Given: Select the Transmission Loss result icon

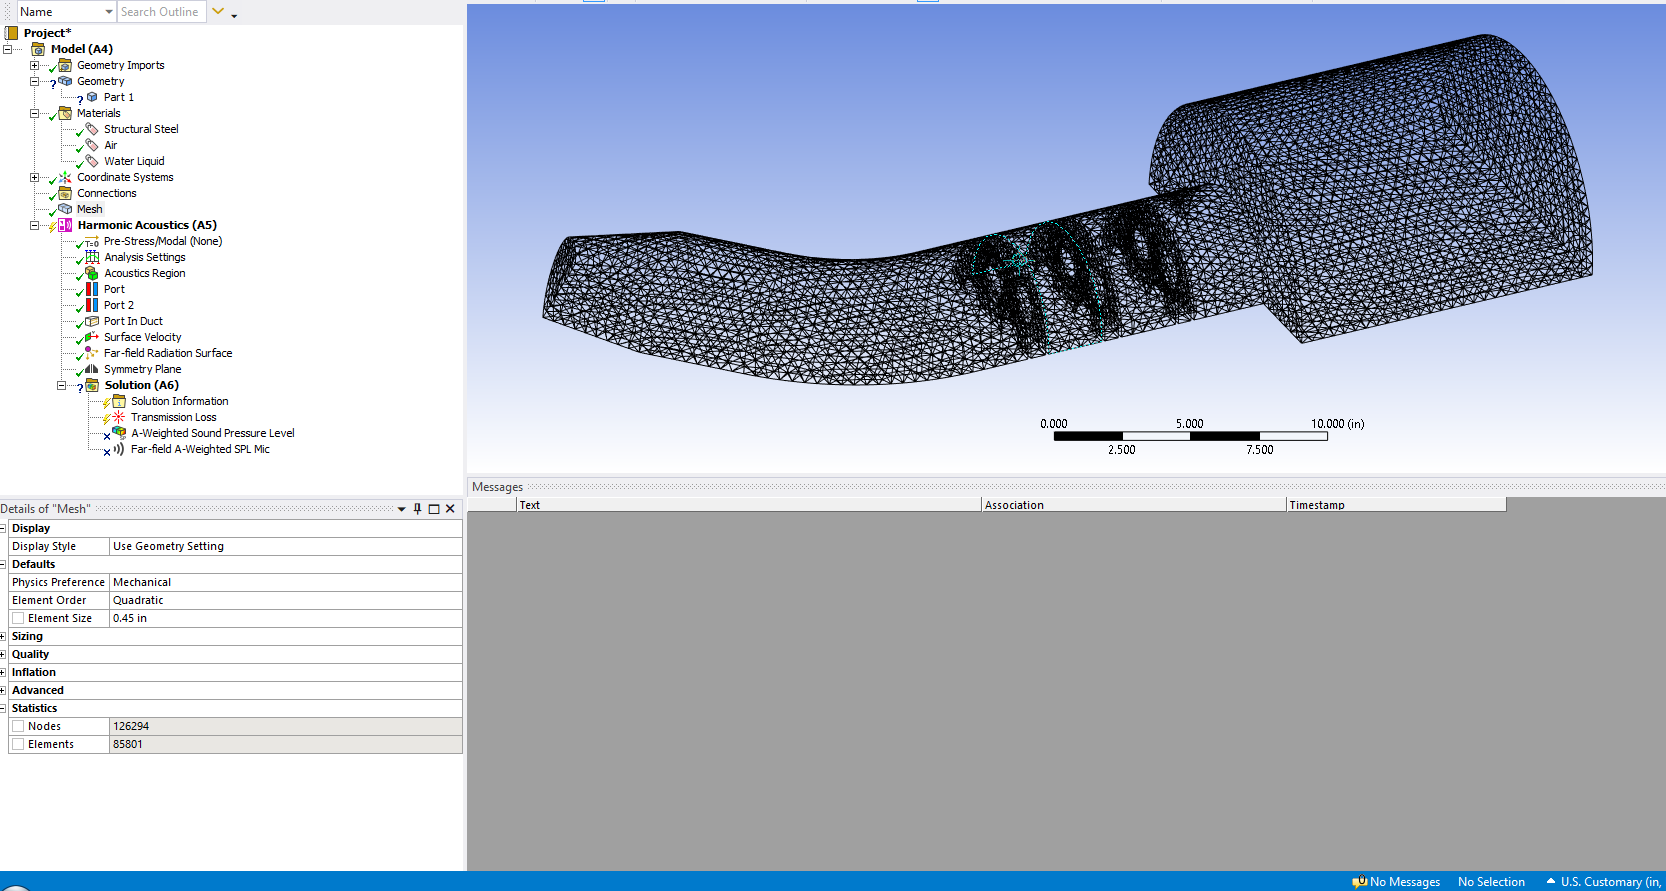Looking at the screenshot, I should point(119,417).
